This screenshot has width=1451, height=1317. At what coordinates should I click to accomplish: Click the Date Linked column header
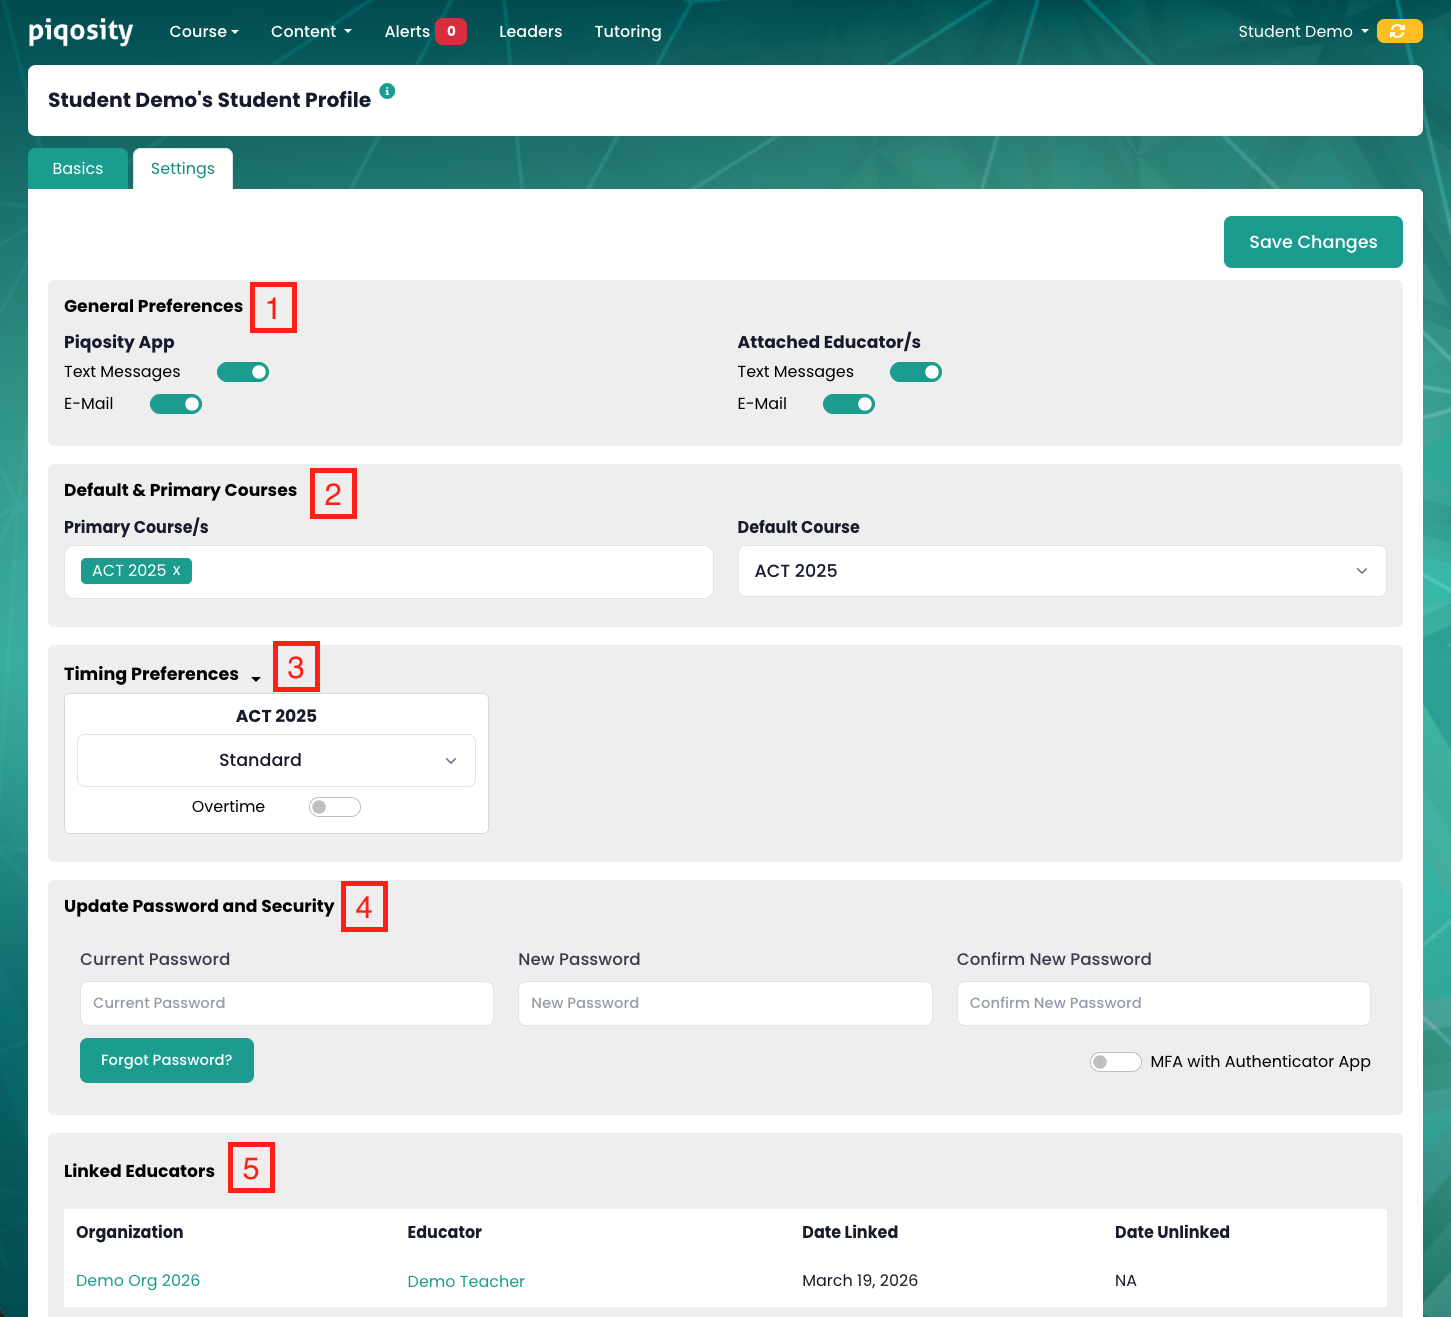click(x=850, y=1232)
